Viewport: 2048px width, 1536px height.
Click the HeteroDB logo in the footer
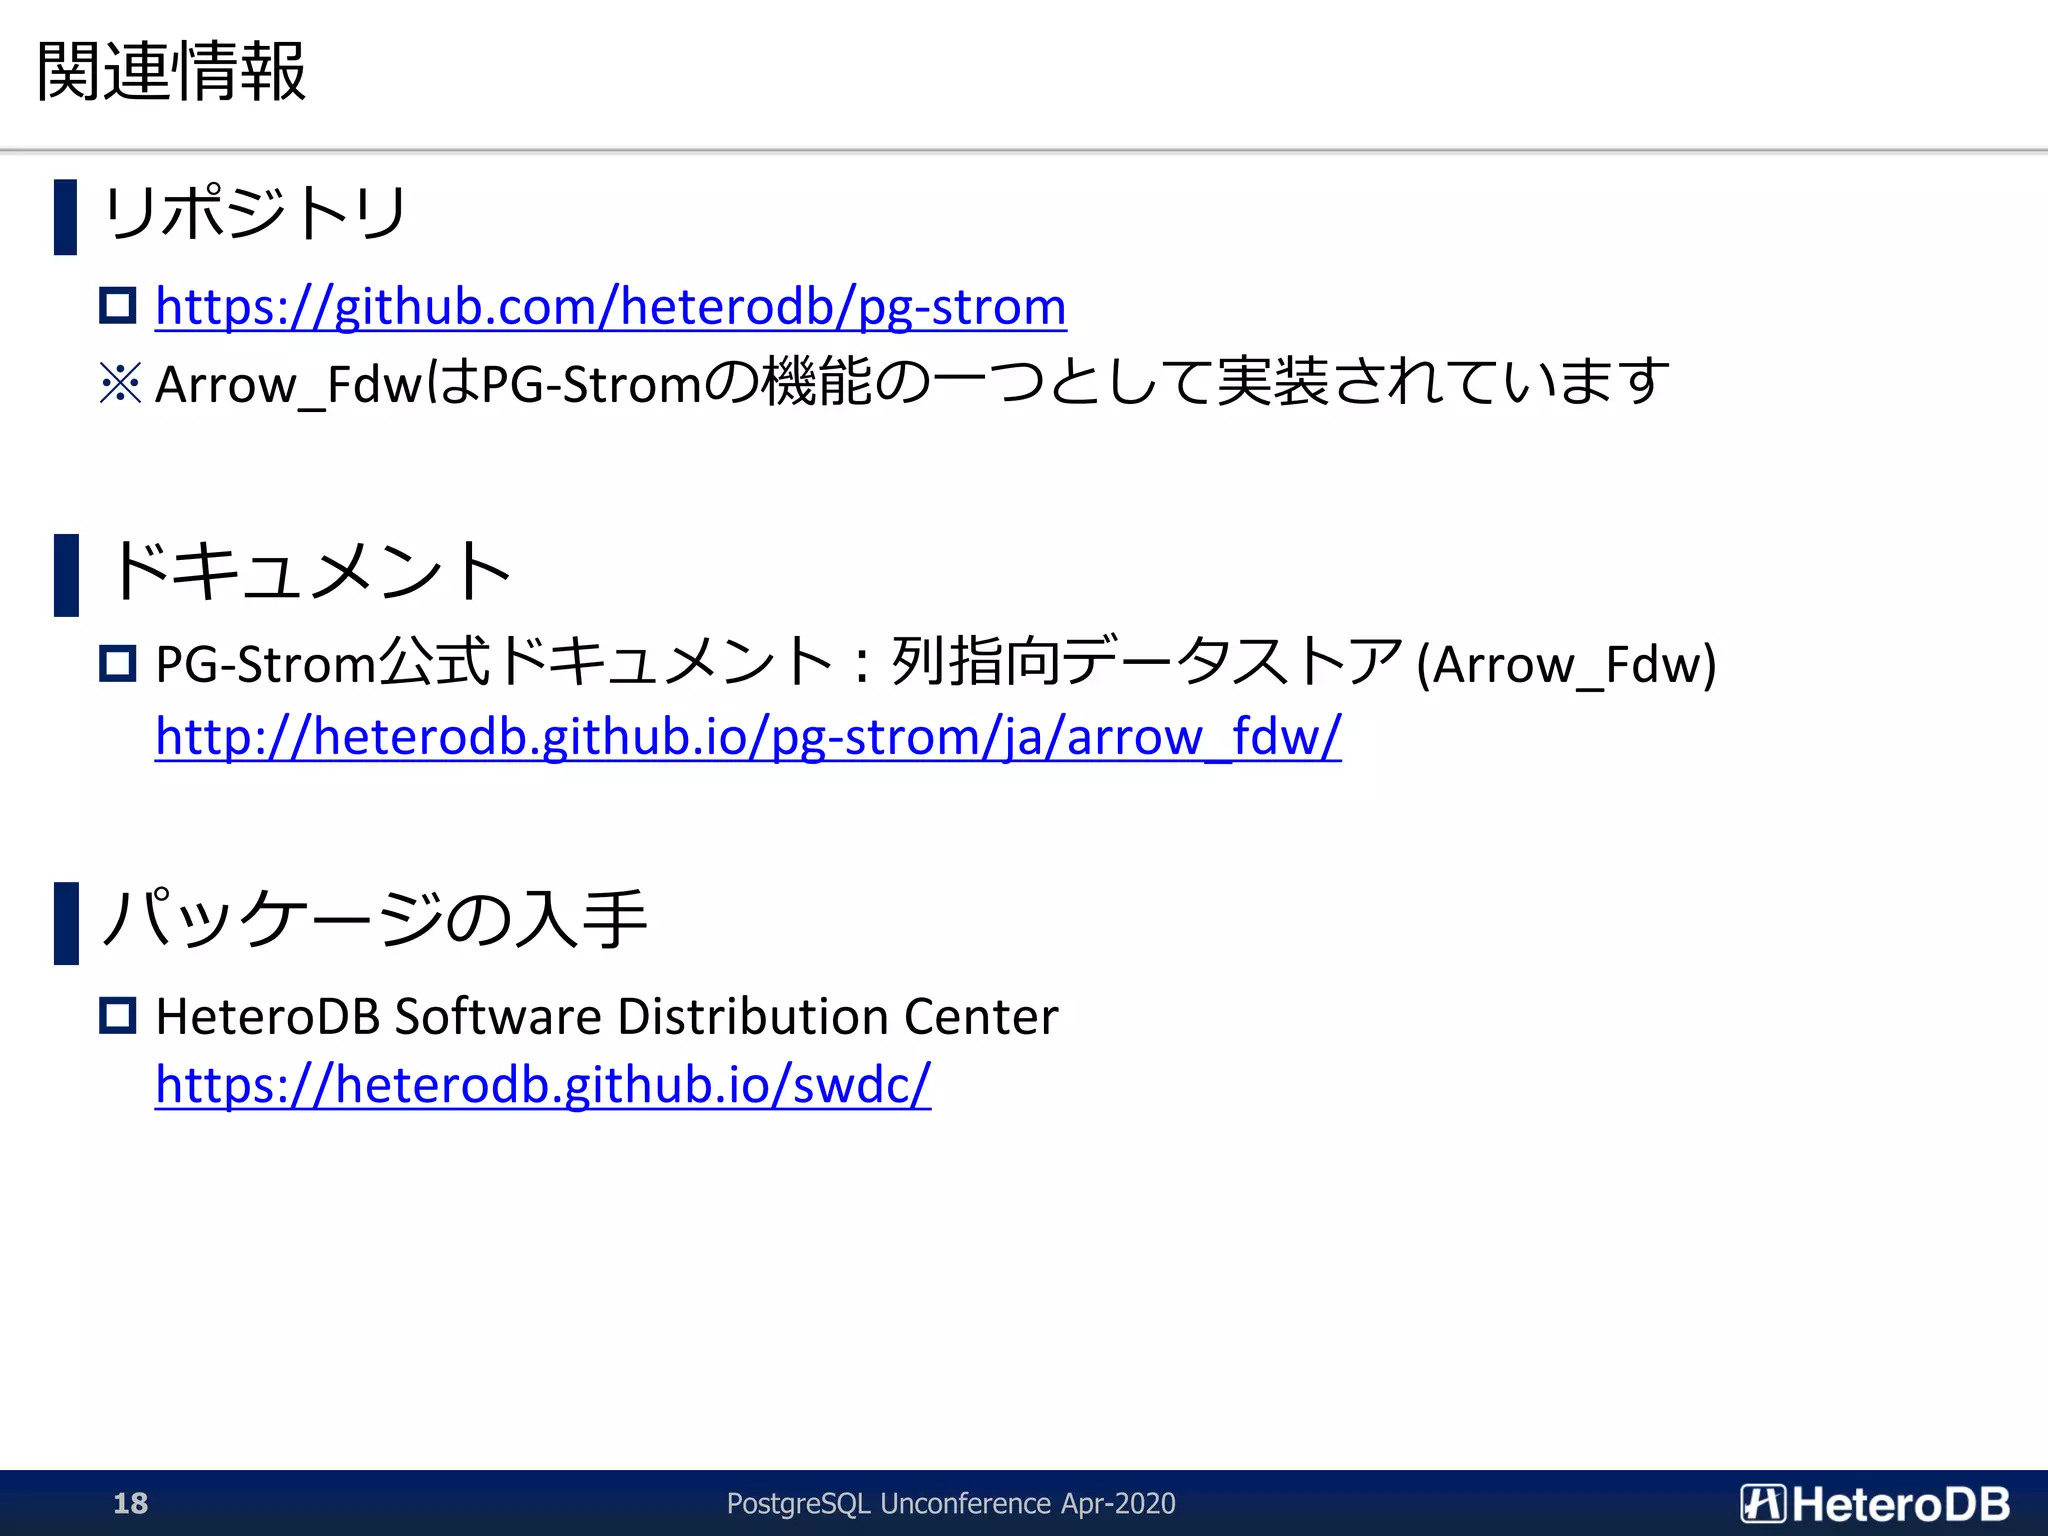pyautogui.click(x=1875, y=1503)
